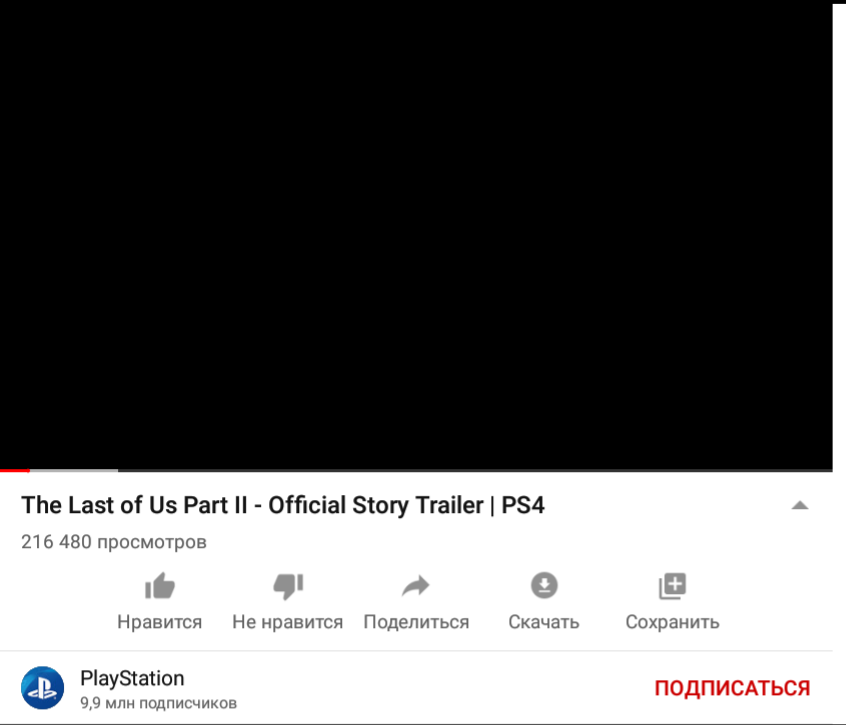Image resolution: width=846 pixels, height=725 pixels.
Task: Click the red played portion of progress bar
Action: (15, 470)
